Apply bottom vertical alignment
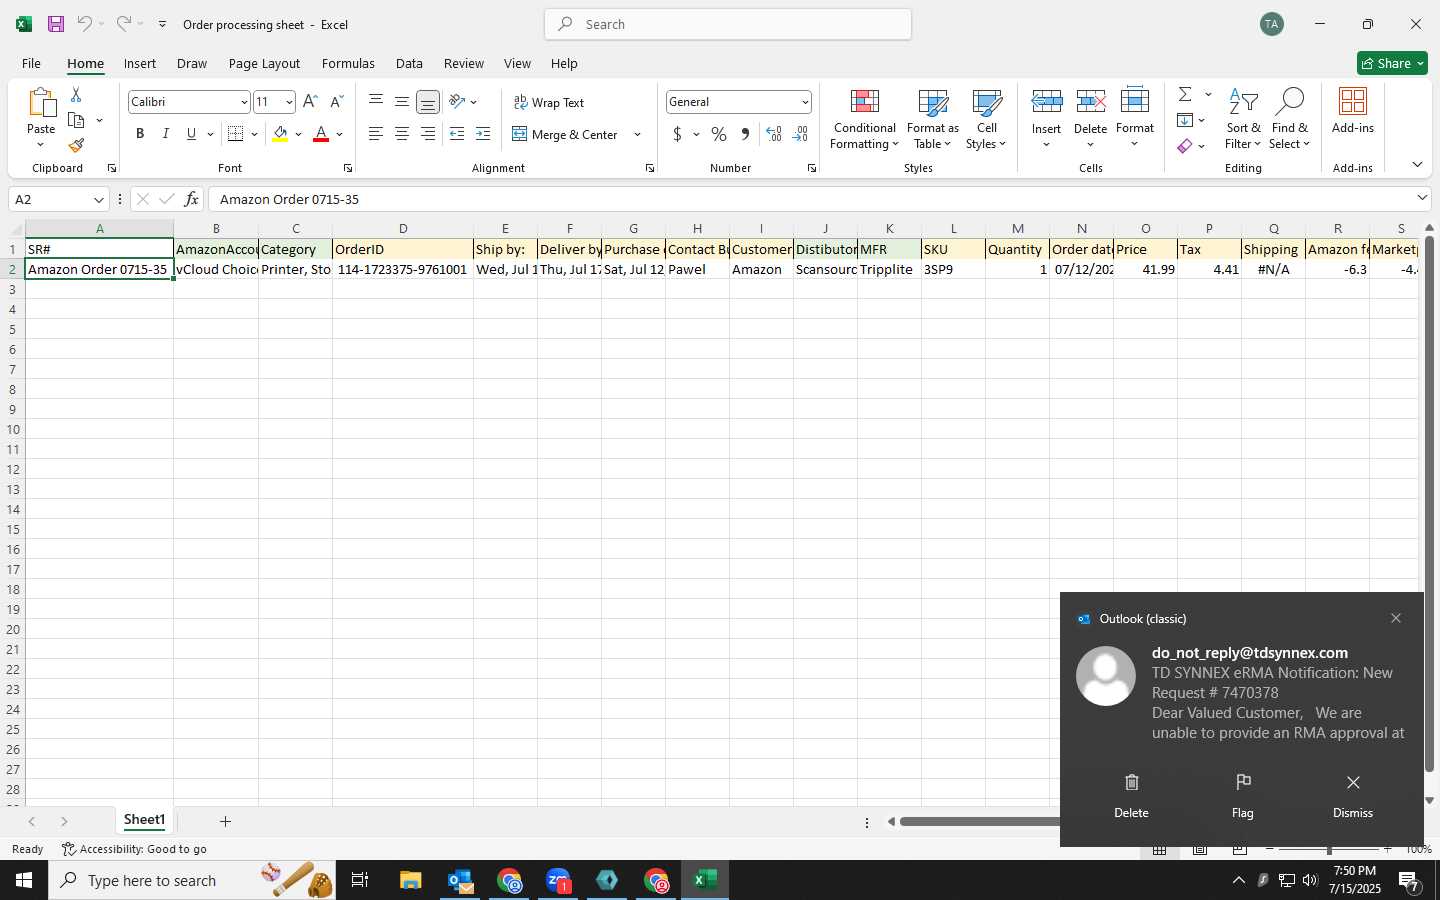 (x=428, y=102)
